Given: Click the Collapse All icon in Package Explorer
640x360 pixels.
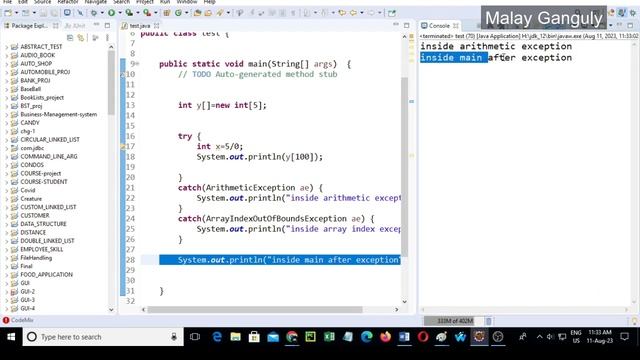Looking at the screenshot, I should pyautogui.click(x=70, y=38).
